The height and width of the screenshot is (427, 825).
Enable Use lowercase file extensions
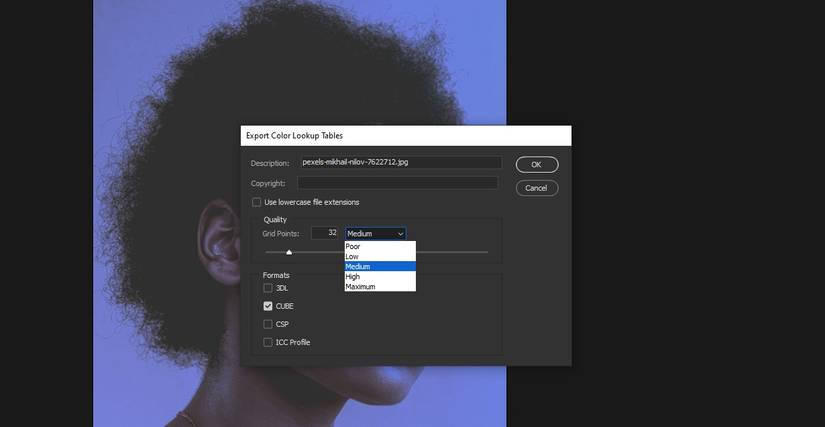[257, 202]
